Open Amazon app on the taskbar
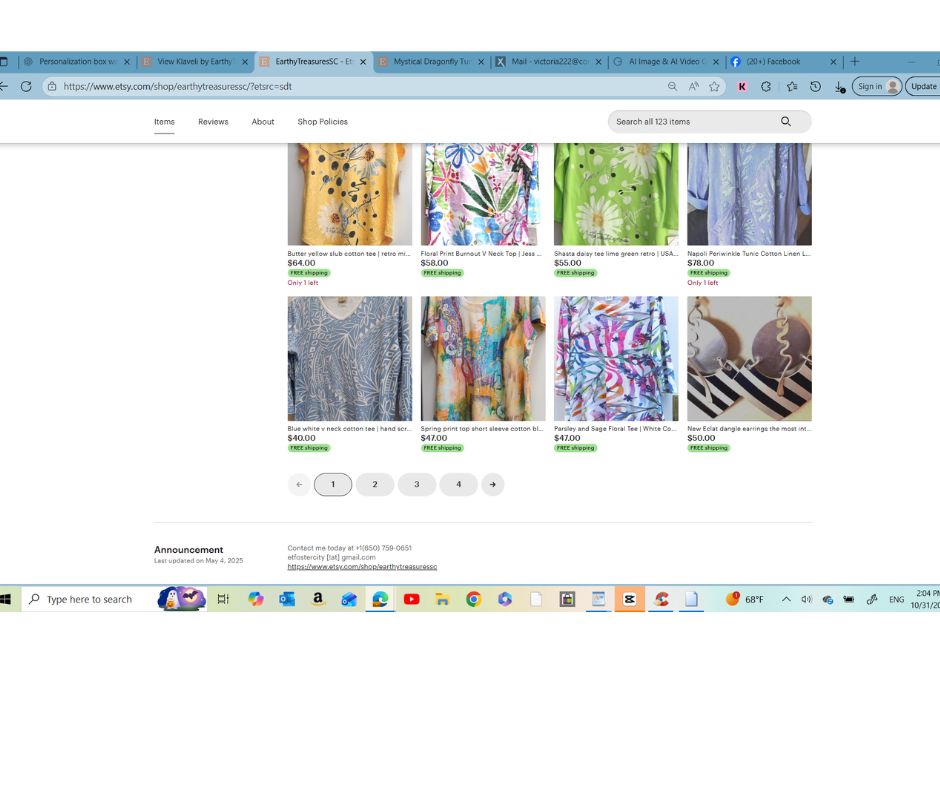Screen dimensions: 940x788 pos(318,598)
